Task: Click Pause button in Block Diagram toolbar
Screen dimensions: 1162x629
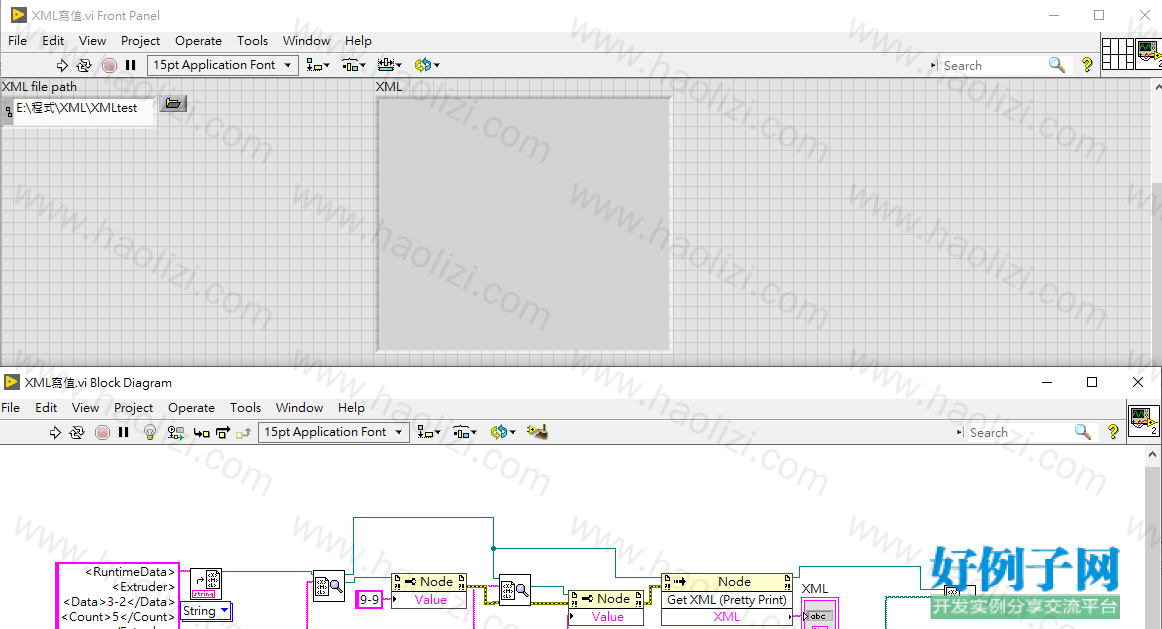Action: [124, 432]
